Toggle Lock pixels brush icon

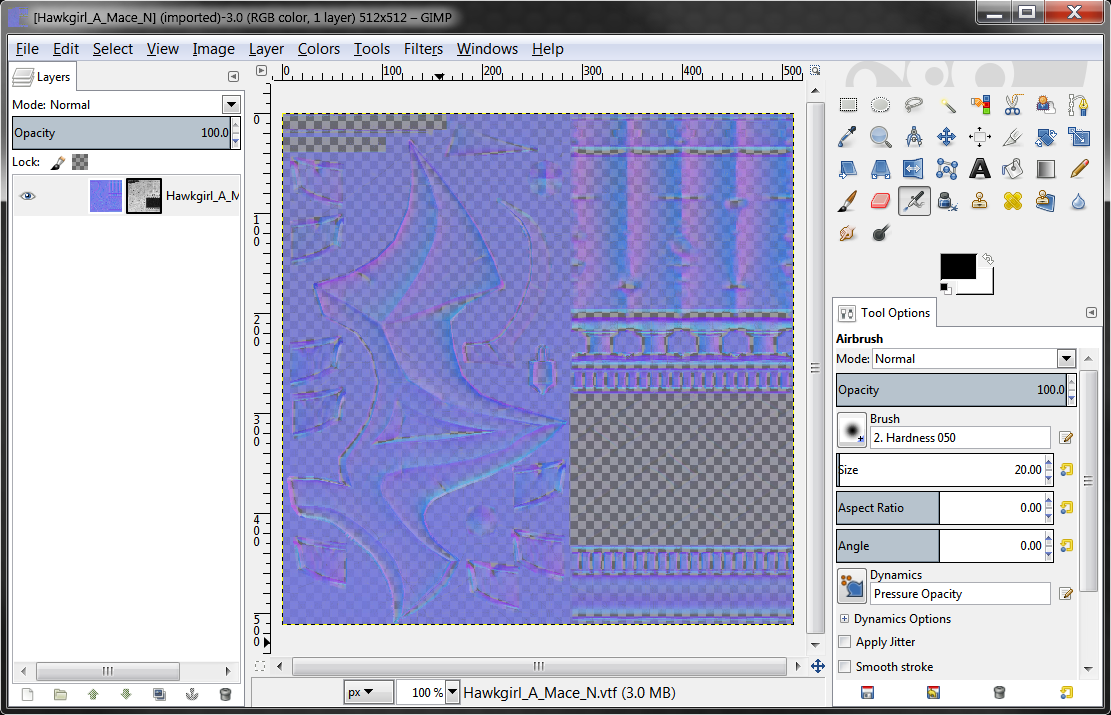58,162
